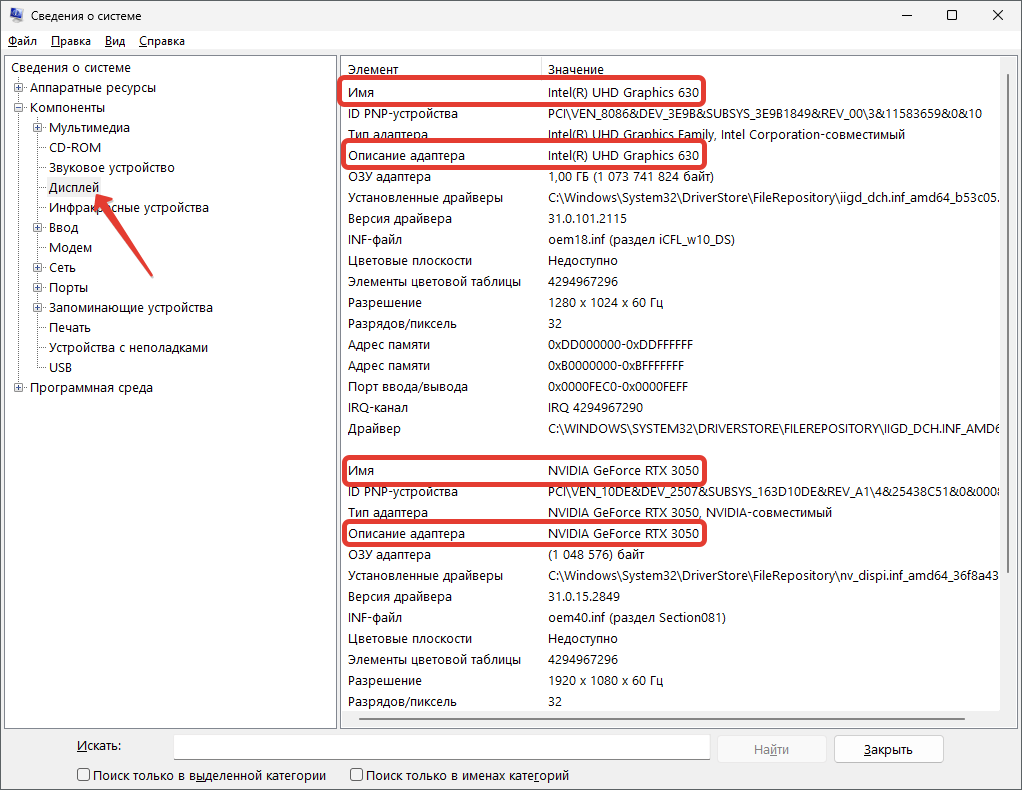The width and height of the screenshot is (1022, 790).
Task: Expand the Порты node
Action: pyautogui.click(x=38, y=287)
